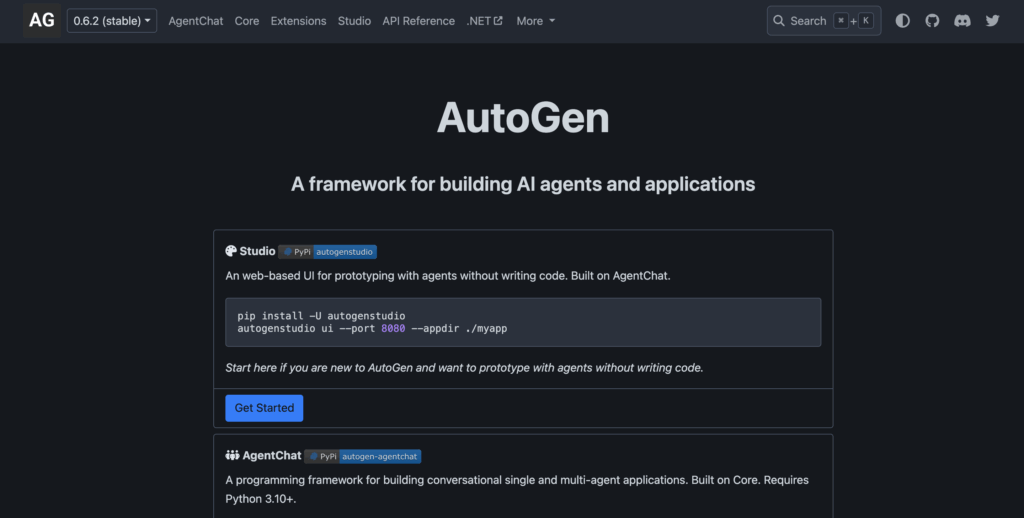Image resolution: width=1024 pixels, height=518 pixels.
Task: Expand the More dropdown menu
Action: point(536,21)
